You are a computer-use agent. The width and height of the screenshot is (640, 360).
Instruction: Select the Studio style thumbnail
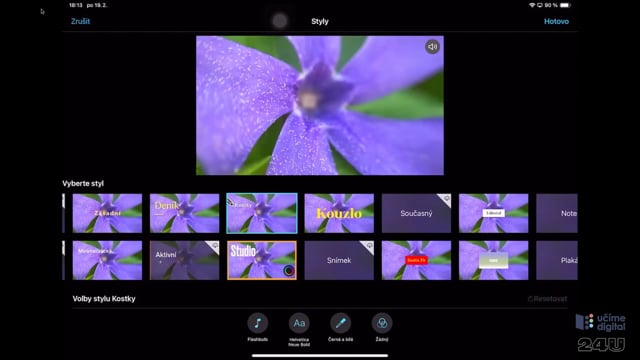point(262,260)
